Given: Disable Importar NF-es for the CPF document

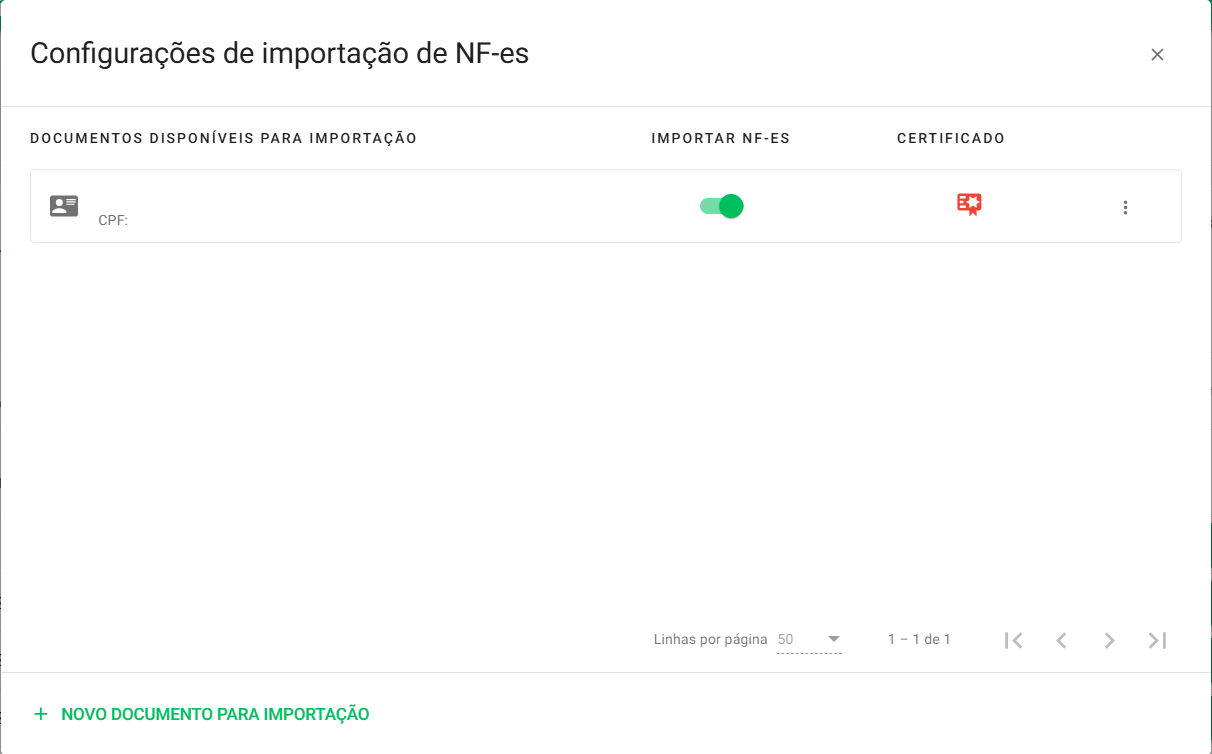Looking at the screenshot, I should (720, 205).
